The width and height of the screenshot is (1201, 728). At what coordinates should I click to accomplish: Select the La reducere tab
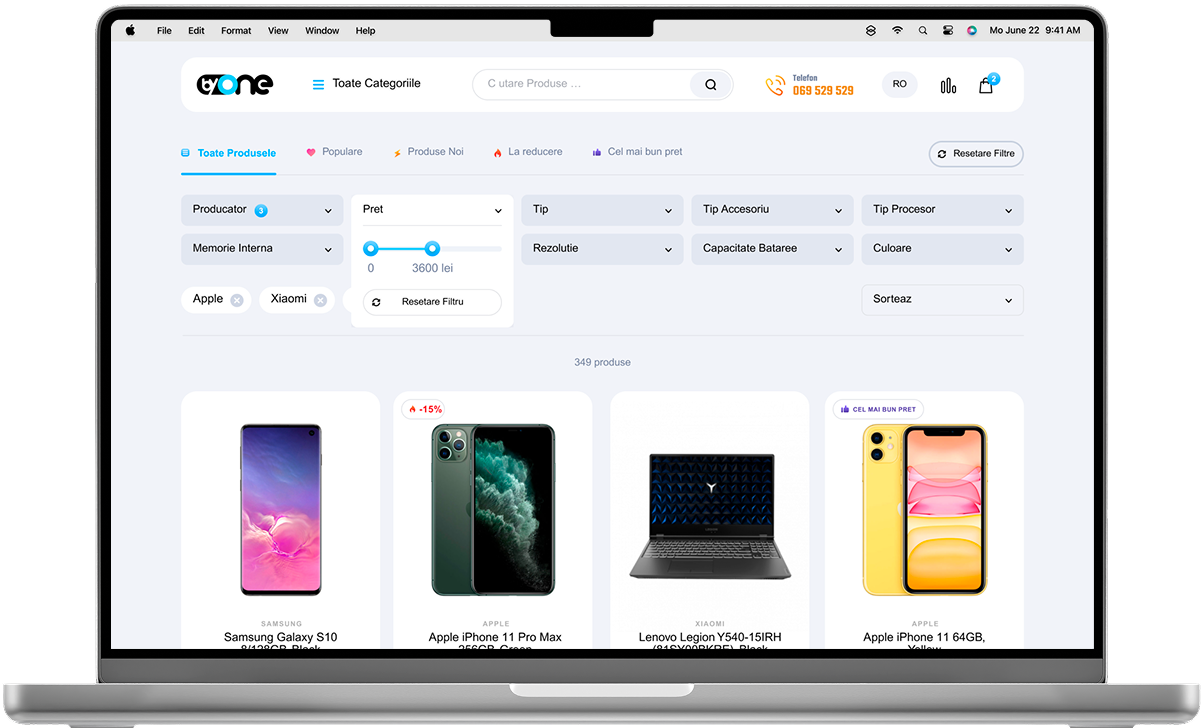[528, 152]
